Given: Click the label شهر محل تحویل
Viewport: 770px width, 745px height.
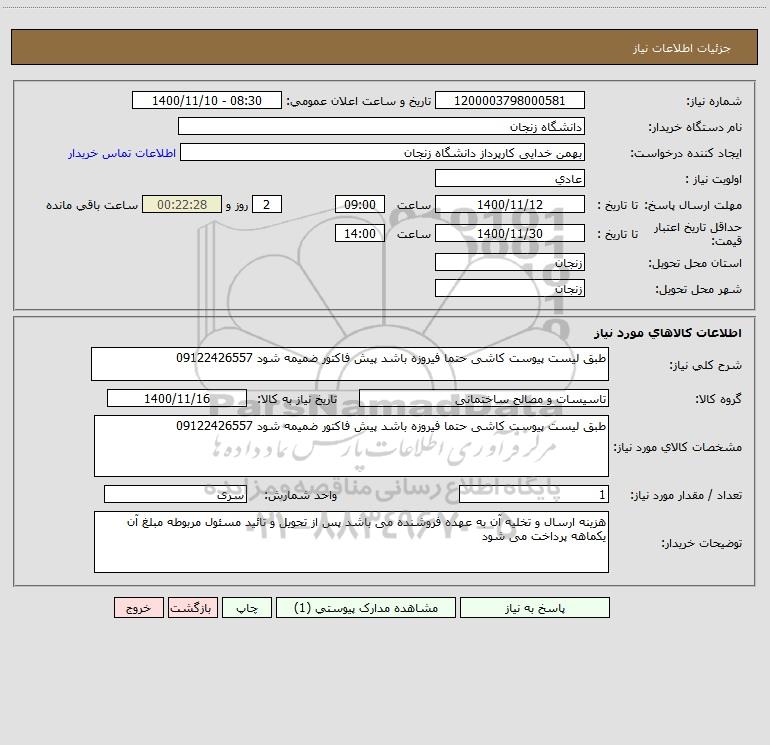Looking at the screenshot, I should (x=699, y=289).
